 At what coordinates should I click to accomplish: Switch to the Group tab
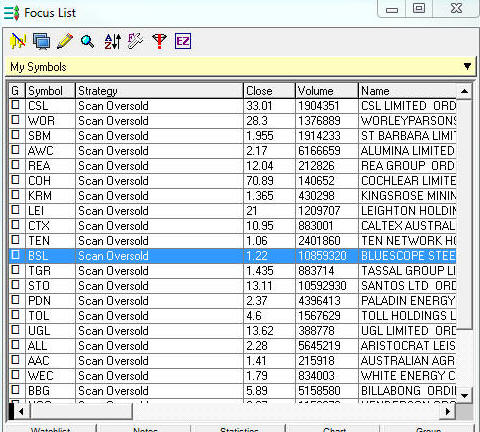(x=428, y=429)
